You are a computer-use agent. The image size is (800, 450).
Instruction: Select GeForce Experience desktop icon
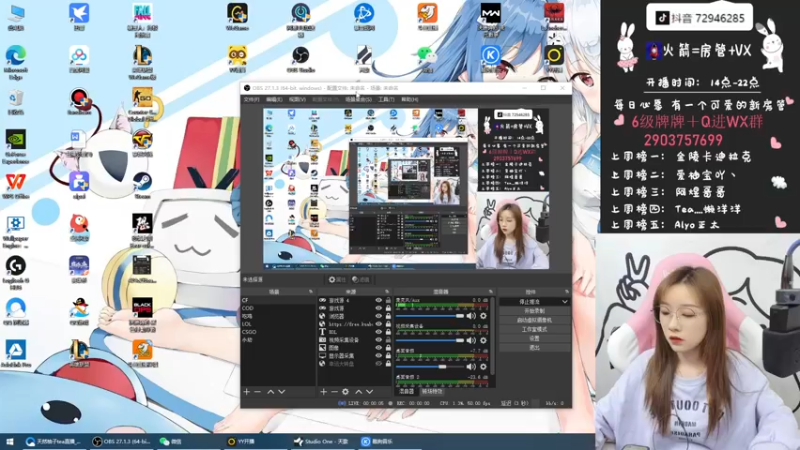(16, 147)
